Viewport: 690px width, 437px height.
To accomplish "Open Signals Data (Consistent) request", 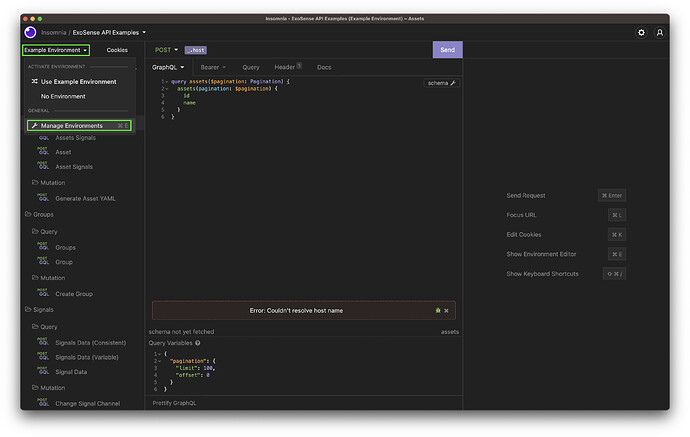I will (90, 342).
